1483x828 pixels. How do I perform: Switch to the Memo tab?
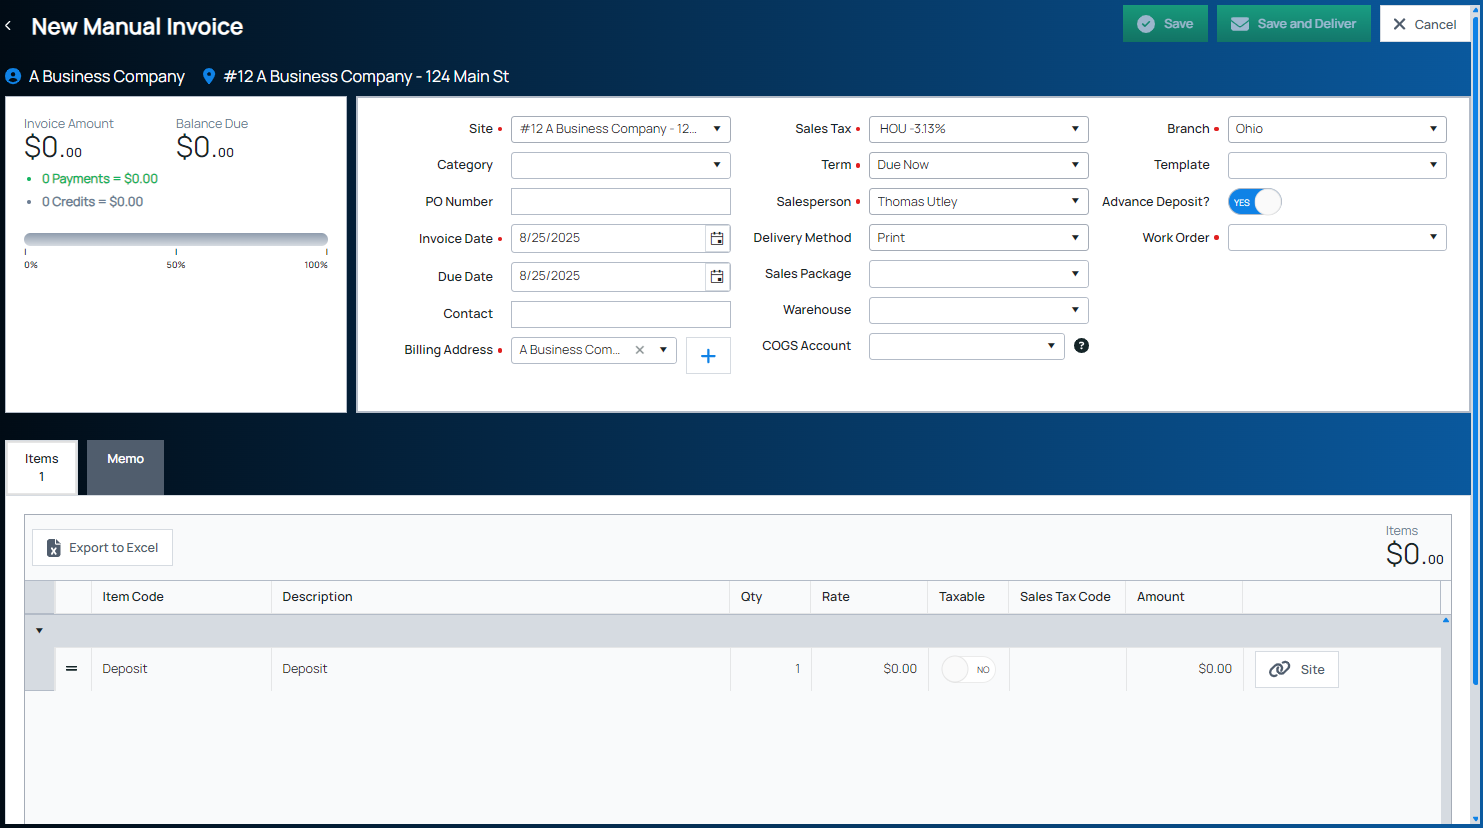(x=125, y=467)
